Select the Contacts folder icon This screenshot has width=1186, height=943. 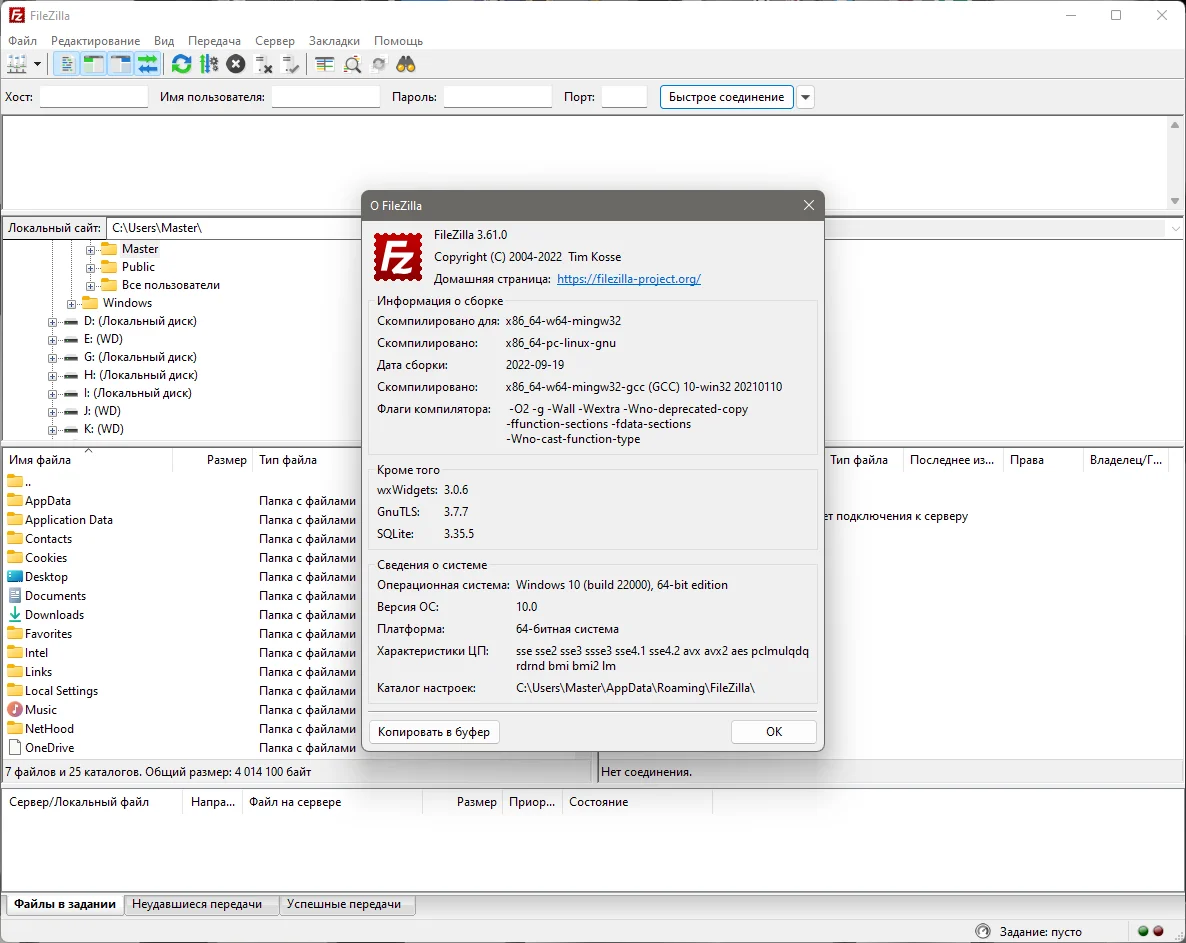(x=14, y=538)
